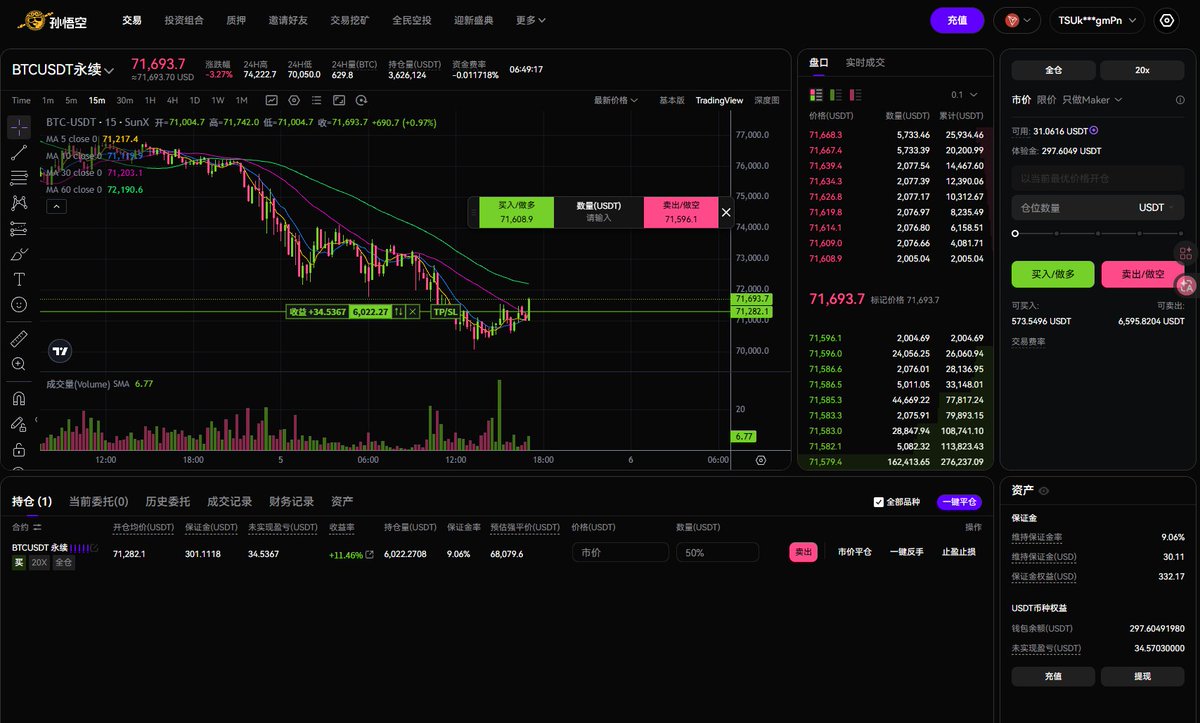Switch to 实时成交 tab
1200x723 pixels.
pyautogui.click(x=865, y=62)
